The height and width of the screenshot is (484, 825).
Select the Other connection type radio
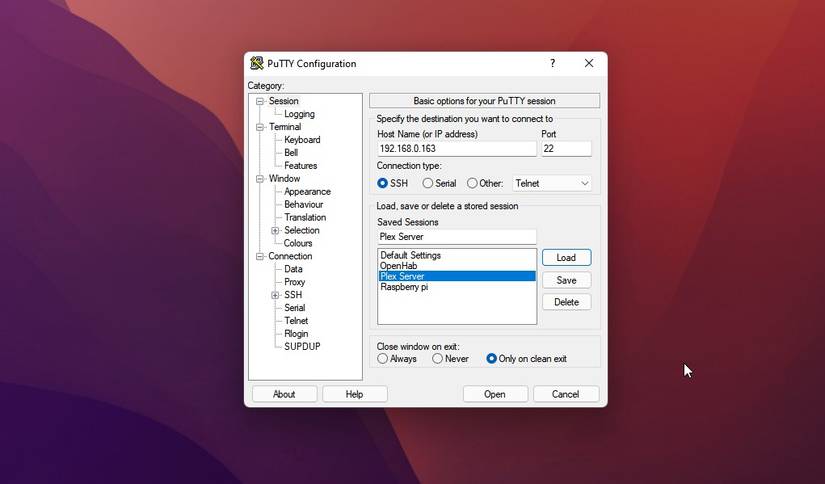click(472, 183)
